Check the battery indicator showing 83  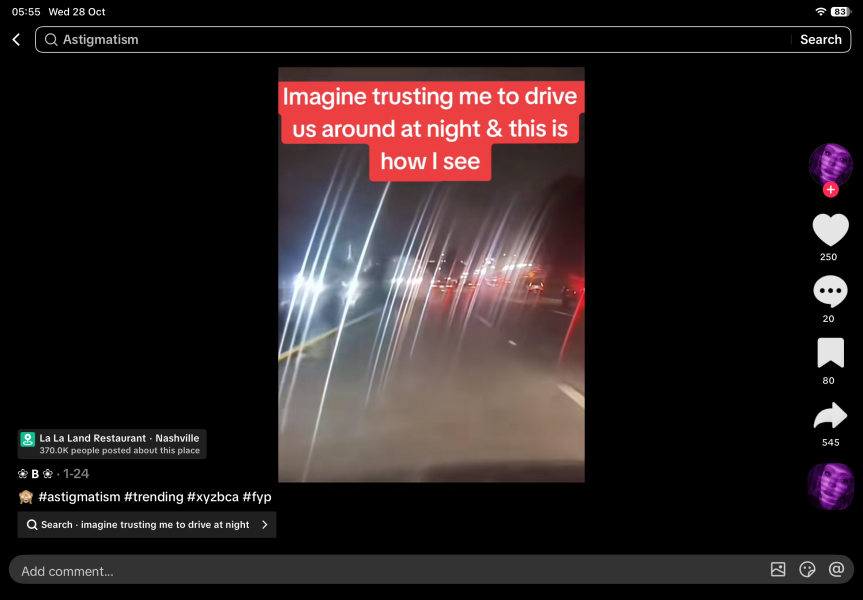[840, 12]
